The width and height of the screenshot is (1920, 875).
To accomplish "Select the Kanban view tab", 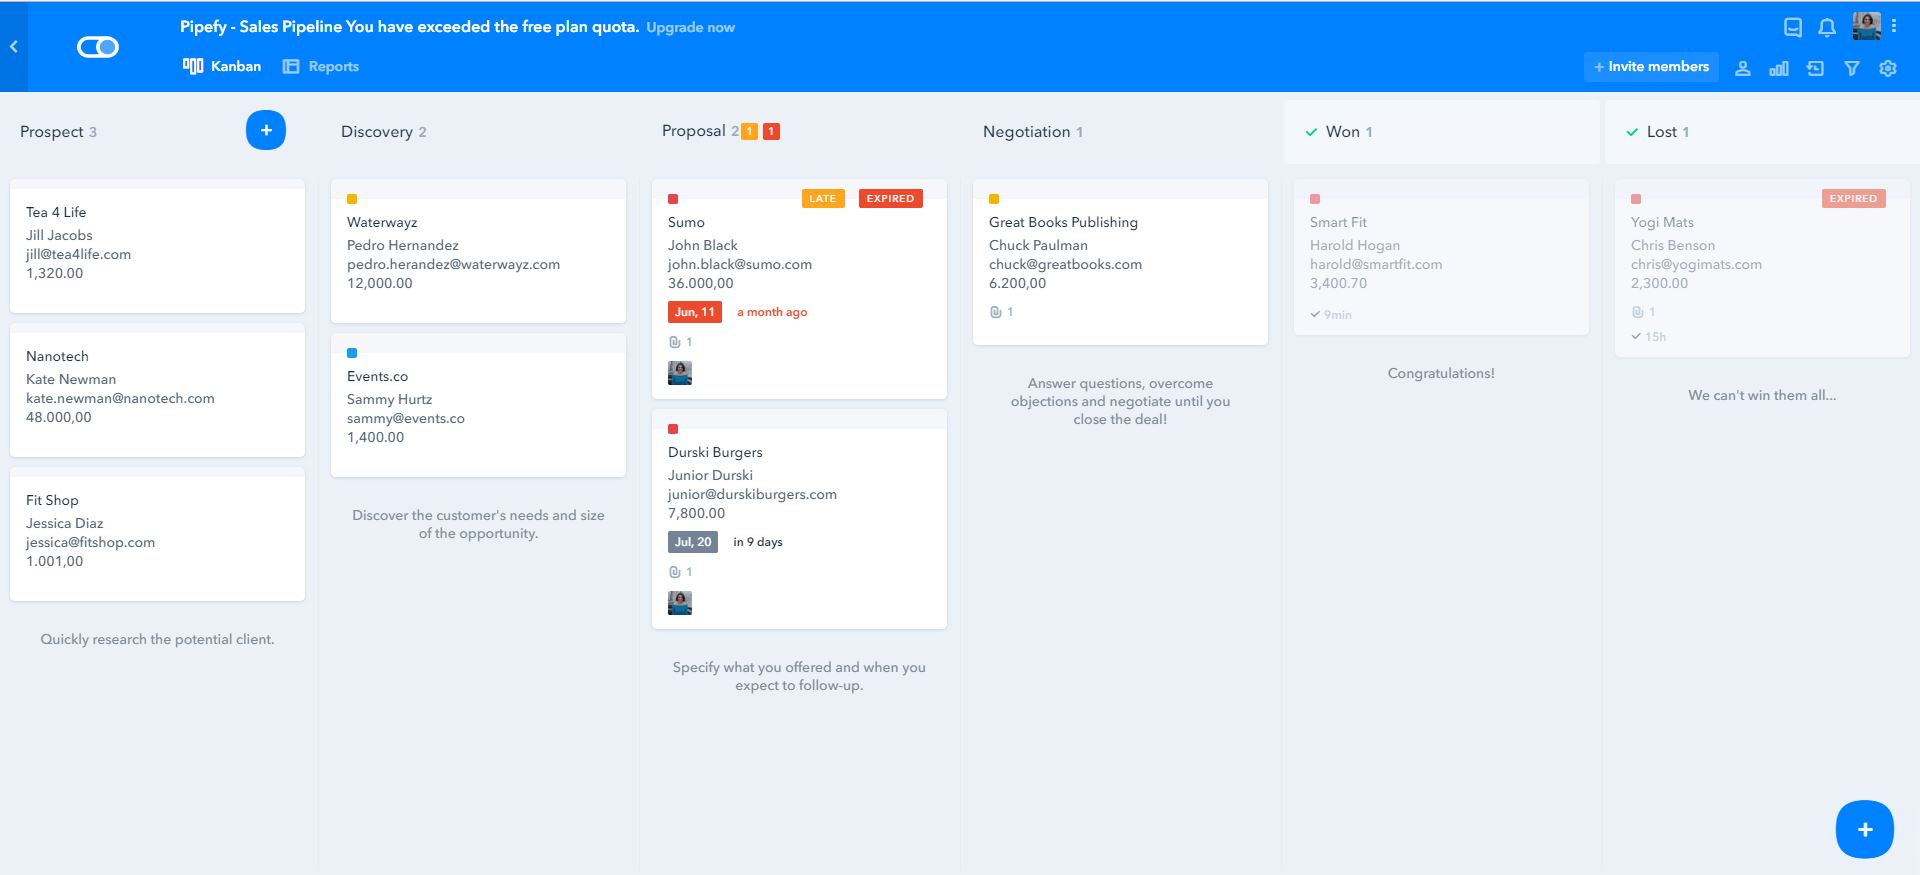I will click(222, 66).
